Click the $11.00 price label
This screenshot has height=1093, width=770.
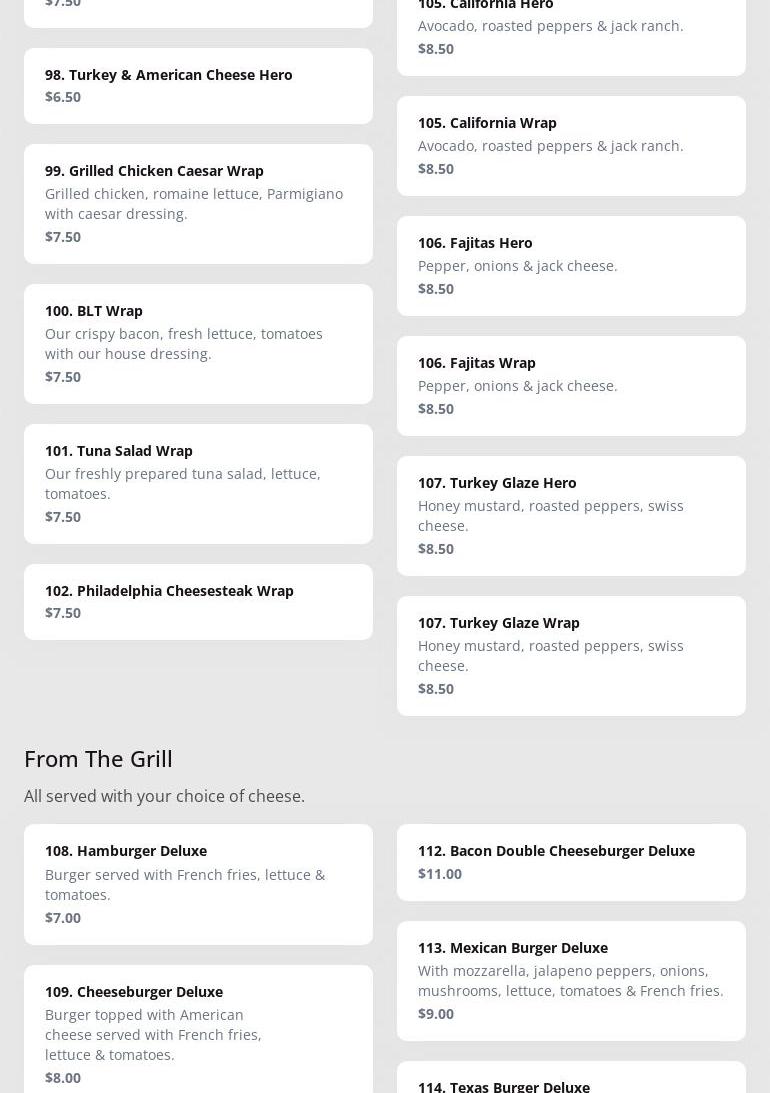pos(440,873)
